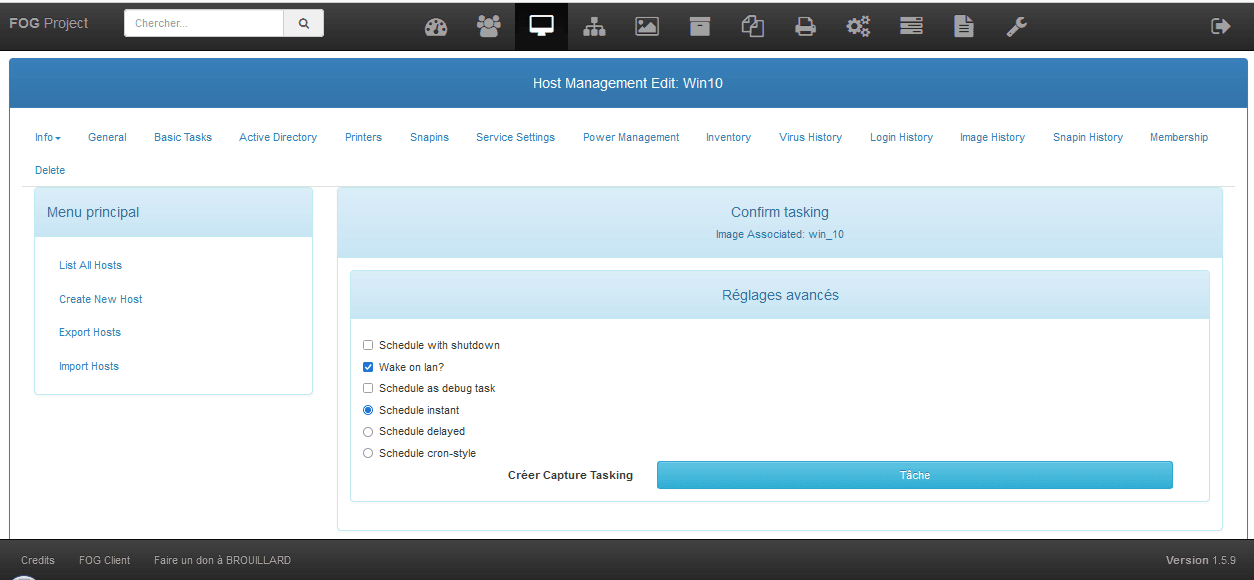Open the Snapins files icon
This screenshot has height=580, width=1254.
(x=753, y=27)
